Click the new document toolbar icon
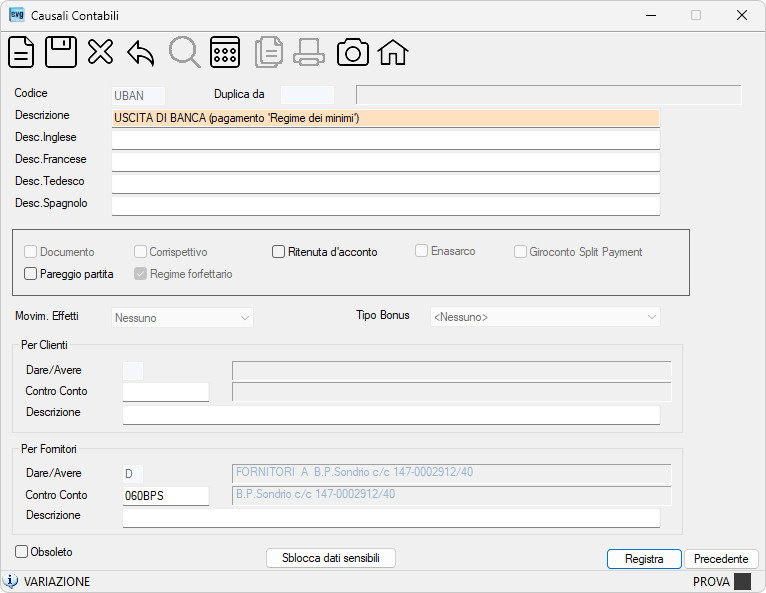Image resolution: width=766 pixels, height=593 pixels. tap(21, 52)
